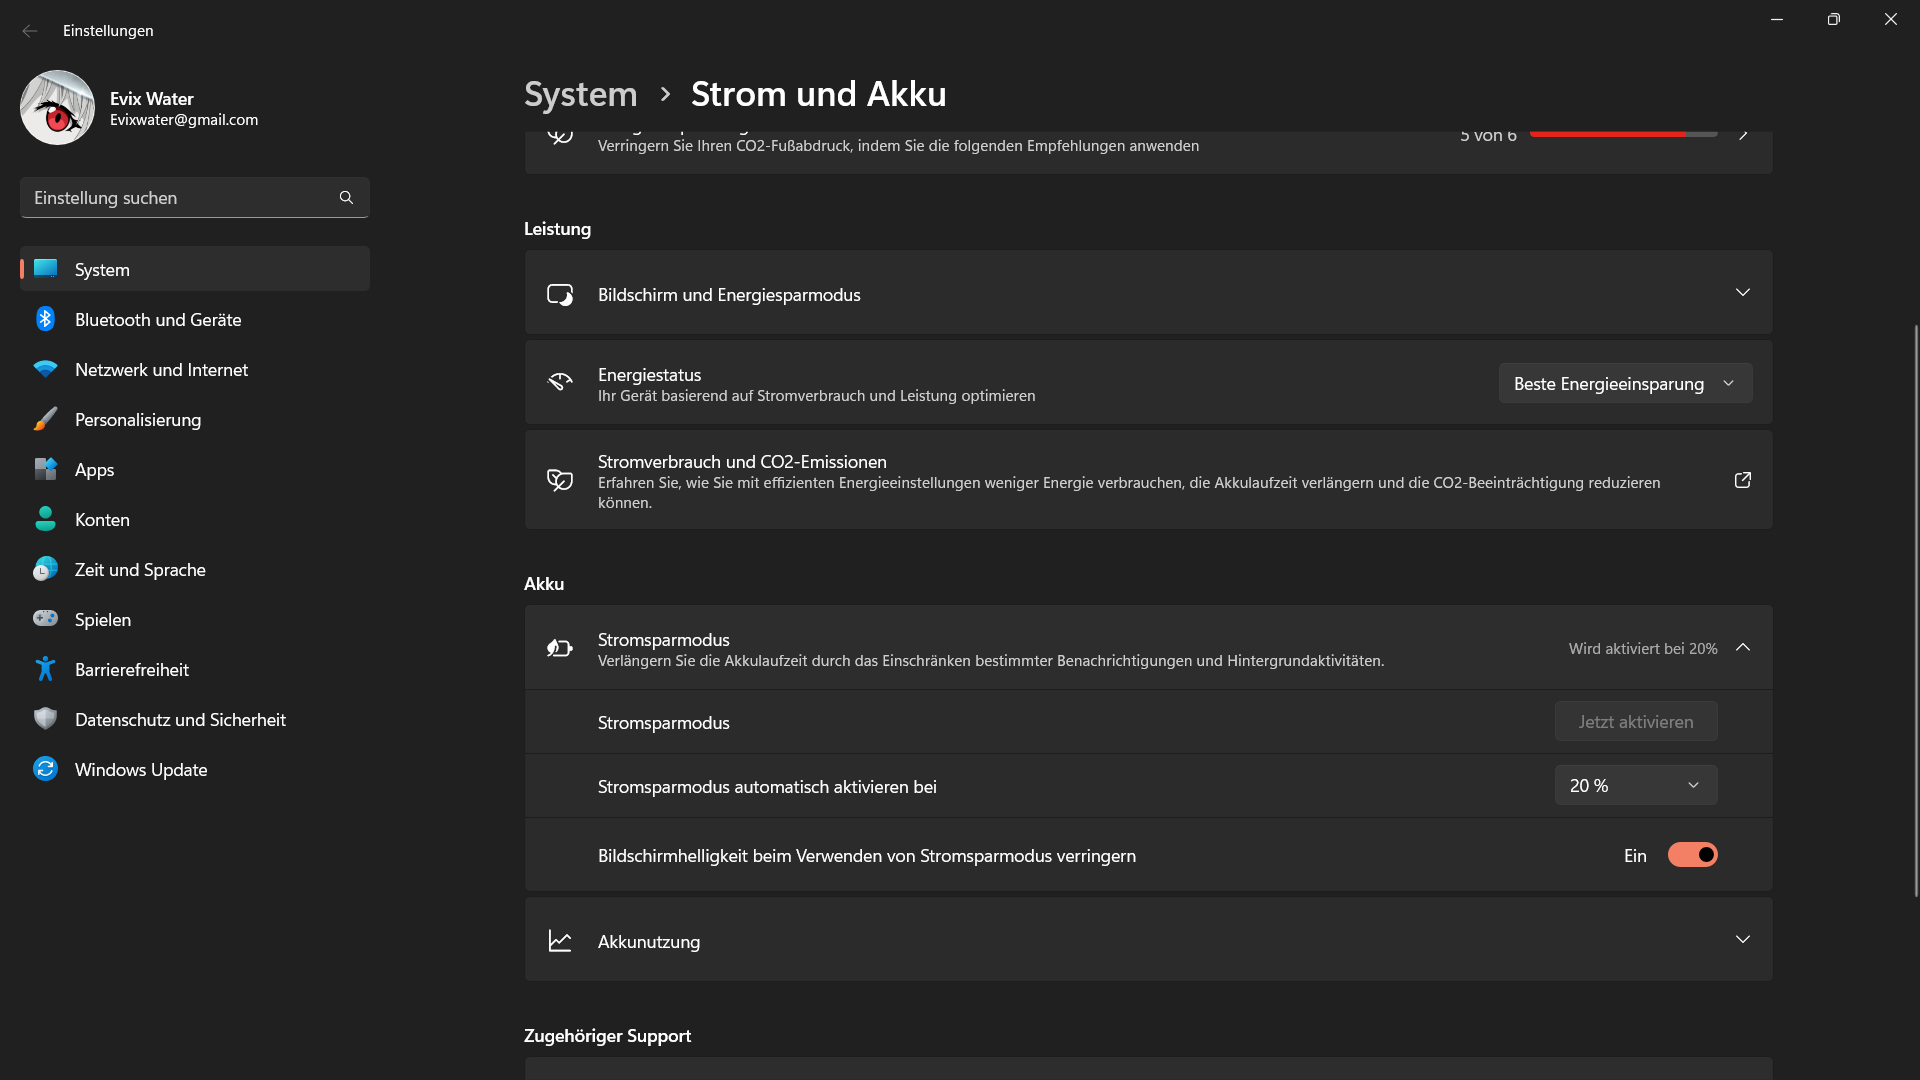Expand the Bildschirm und Energiesparmodus section
The height and width of the screenshot is (1080, 1920).
click(1742, 293)
